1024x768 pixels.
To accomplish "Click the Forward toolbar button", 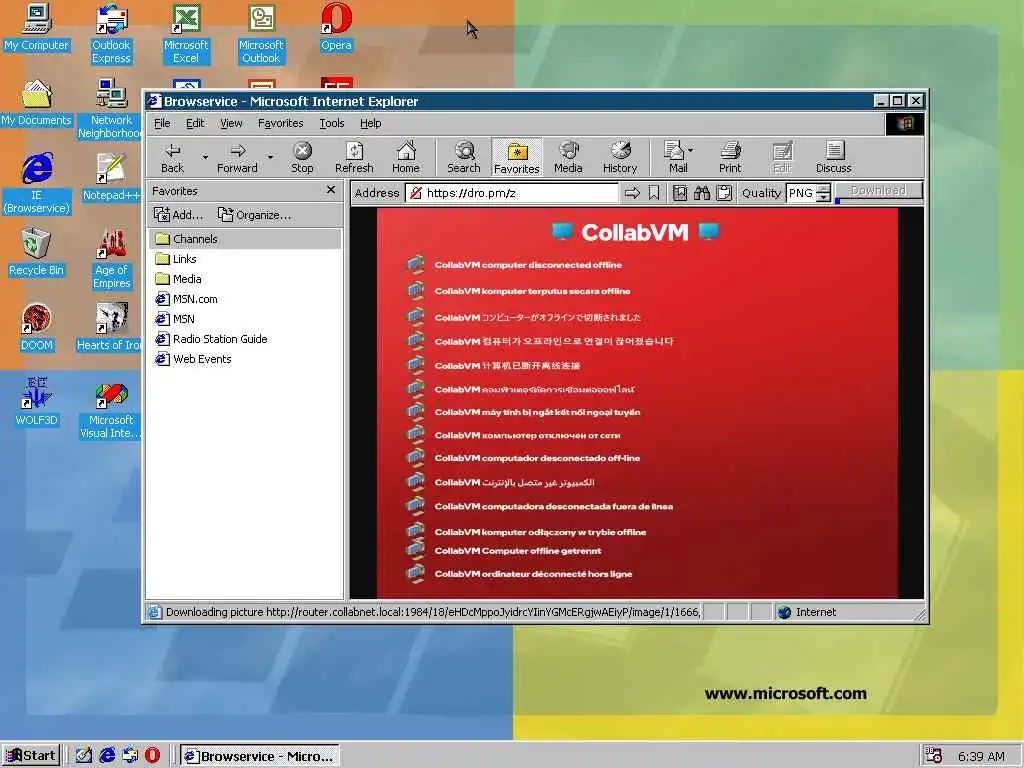I will click(x=237, y=157).
